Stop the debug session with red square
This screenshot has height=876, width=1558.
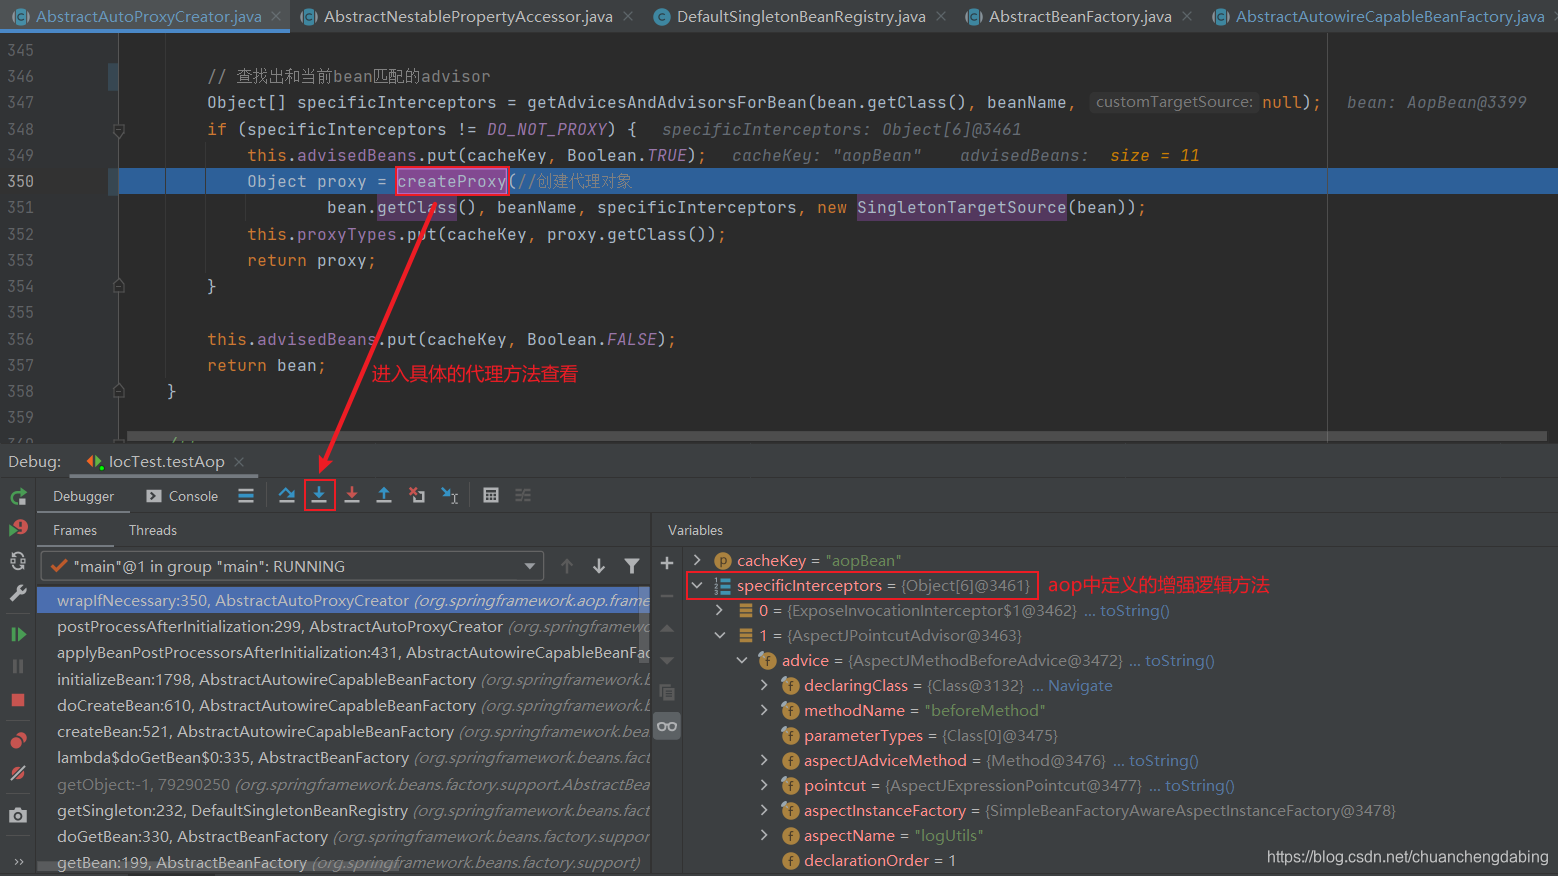(18, 700)
